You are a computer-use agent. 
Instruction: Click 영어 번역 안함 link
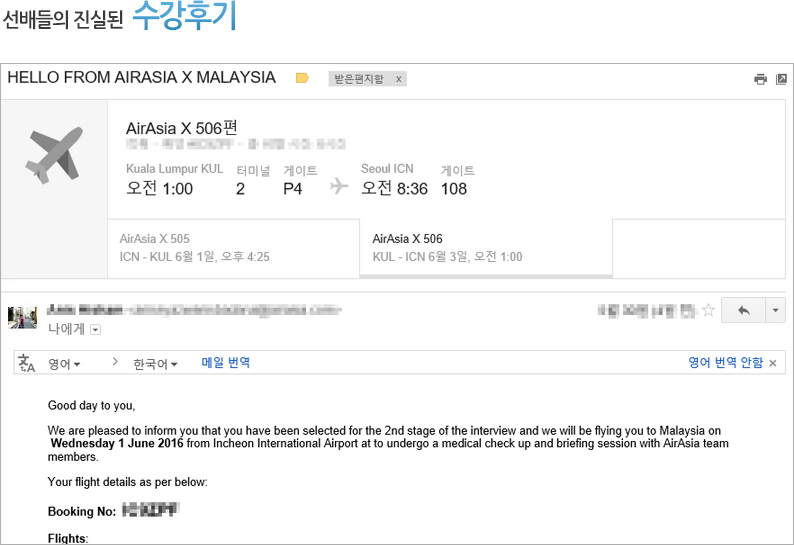(725, 363)
